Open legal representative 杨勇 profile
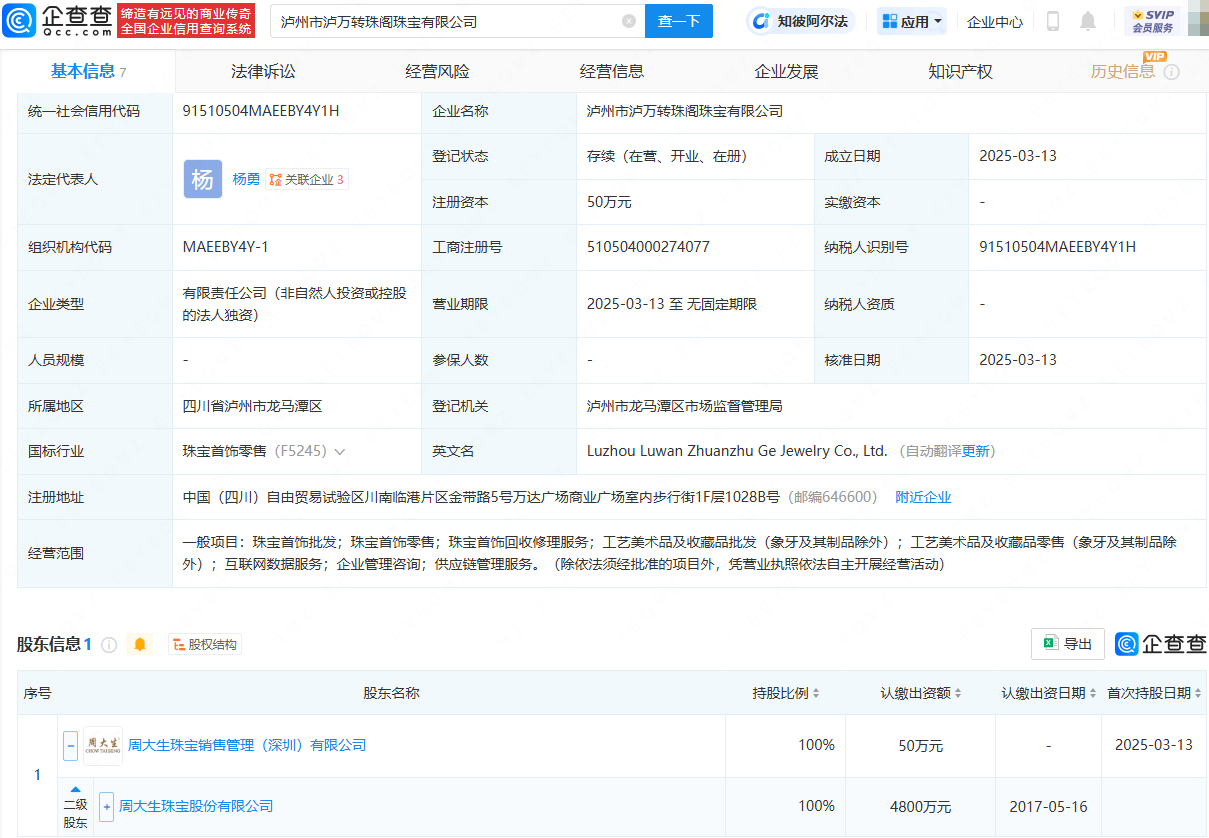Screen dimensions: 1209x838 coord(246,179)
